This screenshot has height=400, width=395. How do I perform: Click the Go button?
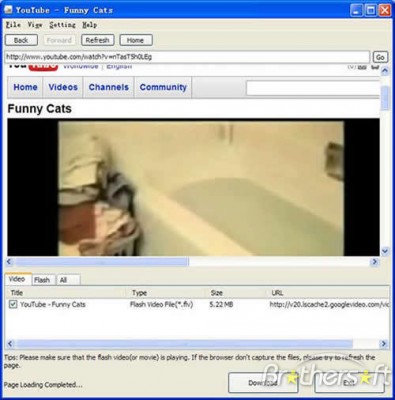pyautogui.click(x=380, y=57)
